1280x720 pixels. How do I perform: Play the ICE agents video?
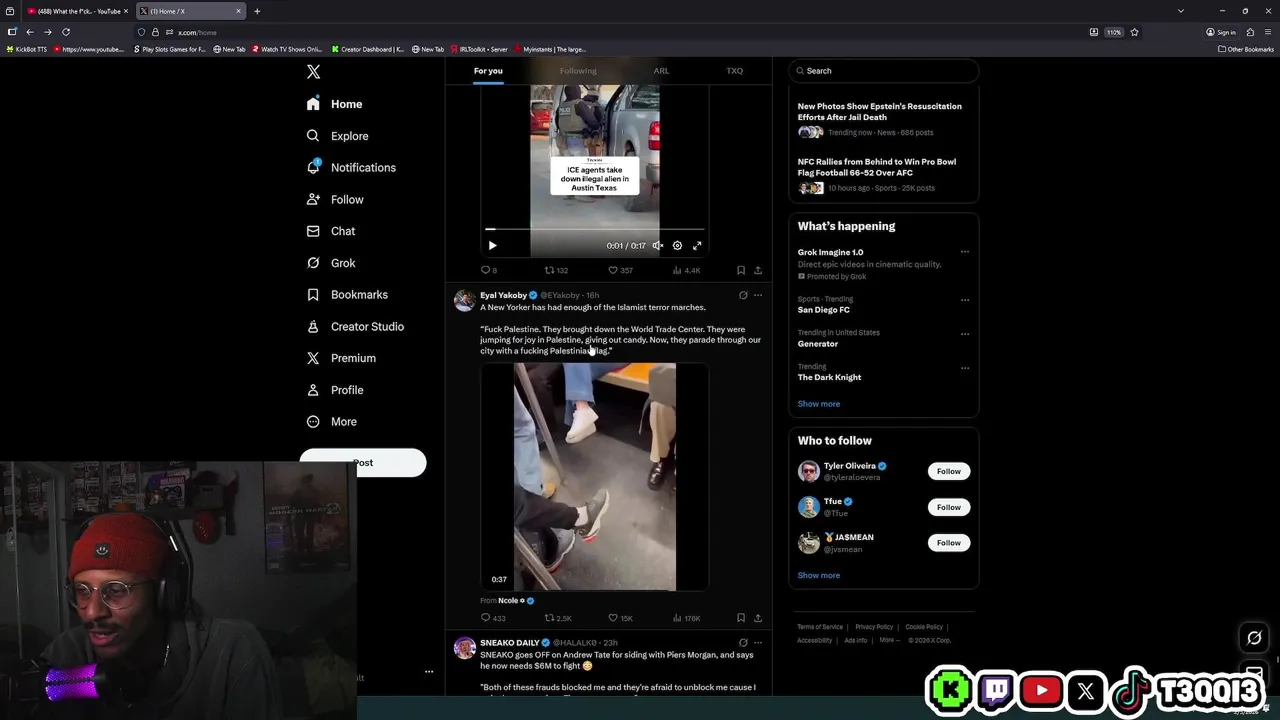(x=492, y=245)
